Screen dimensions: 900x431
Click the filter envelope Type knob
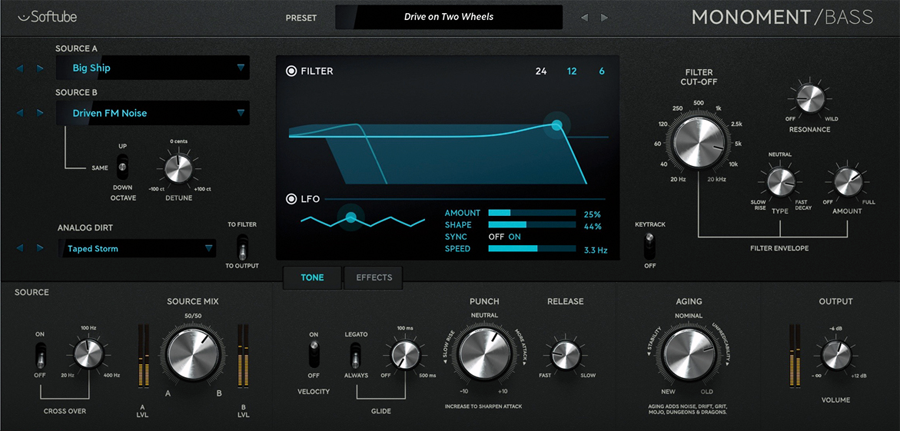point(780,182)
